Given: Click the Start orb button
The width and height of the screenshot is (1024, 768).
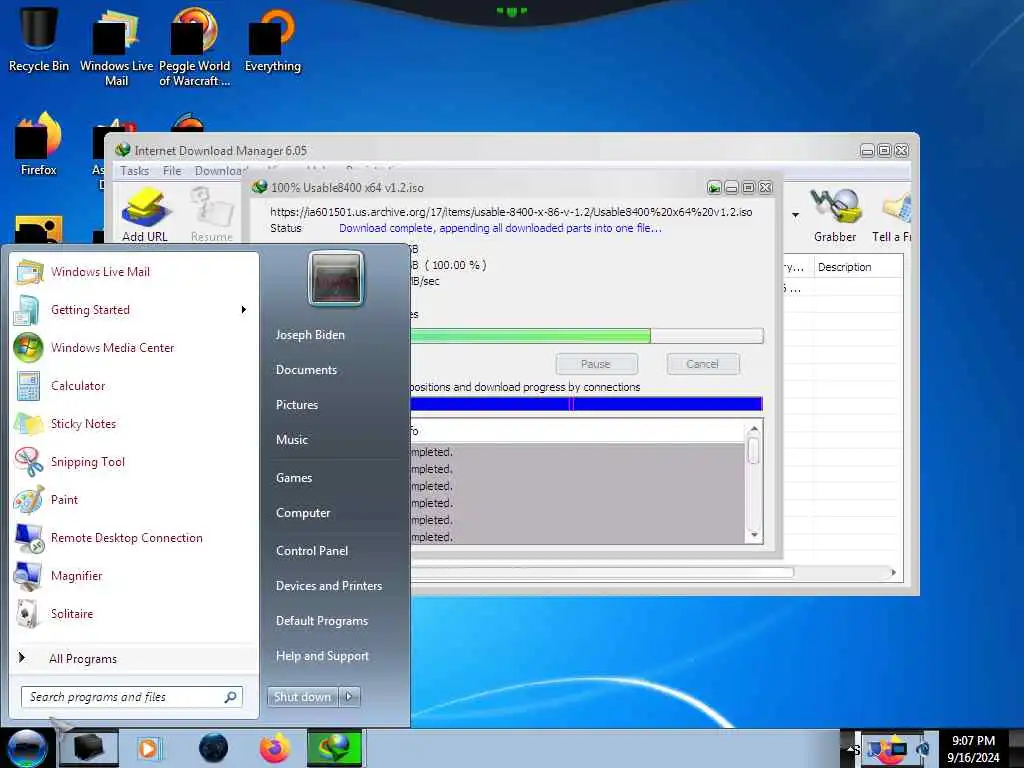Looking at the screenshot, I should (27, 748).
